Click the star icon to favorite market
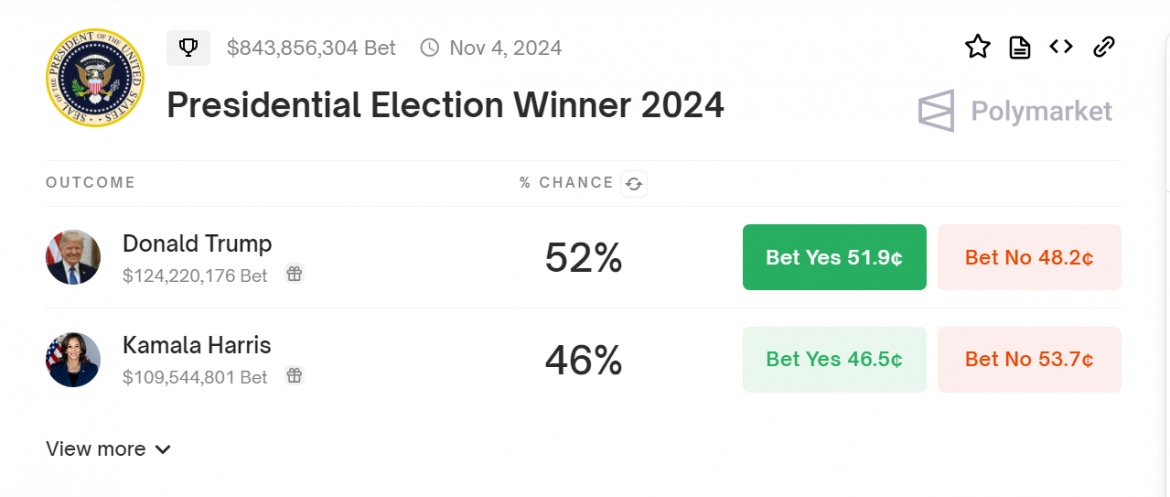Image resolution: width=1170 pixels, height=497 pixels. (x=977, y=47)
